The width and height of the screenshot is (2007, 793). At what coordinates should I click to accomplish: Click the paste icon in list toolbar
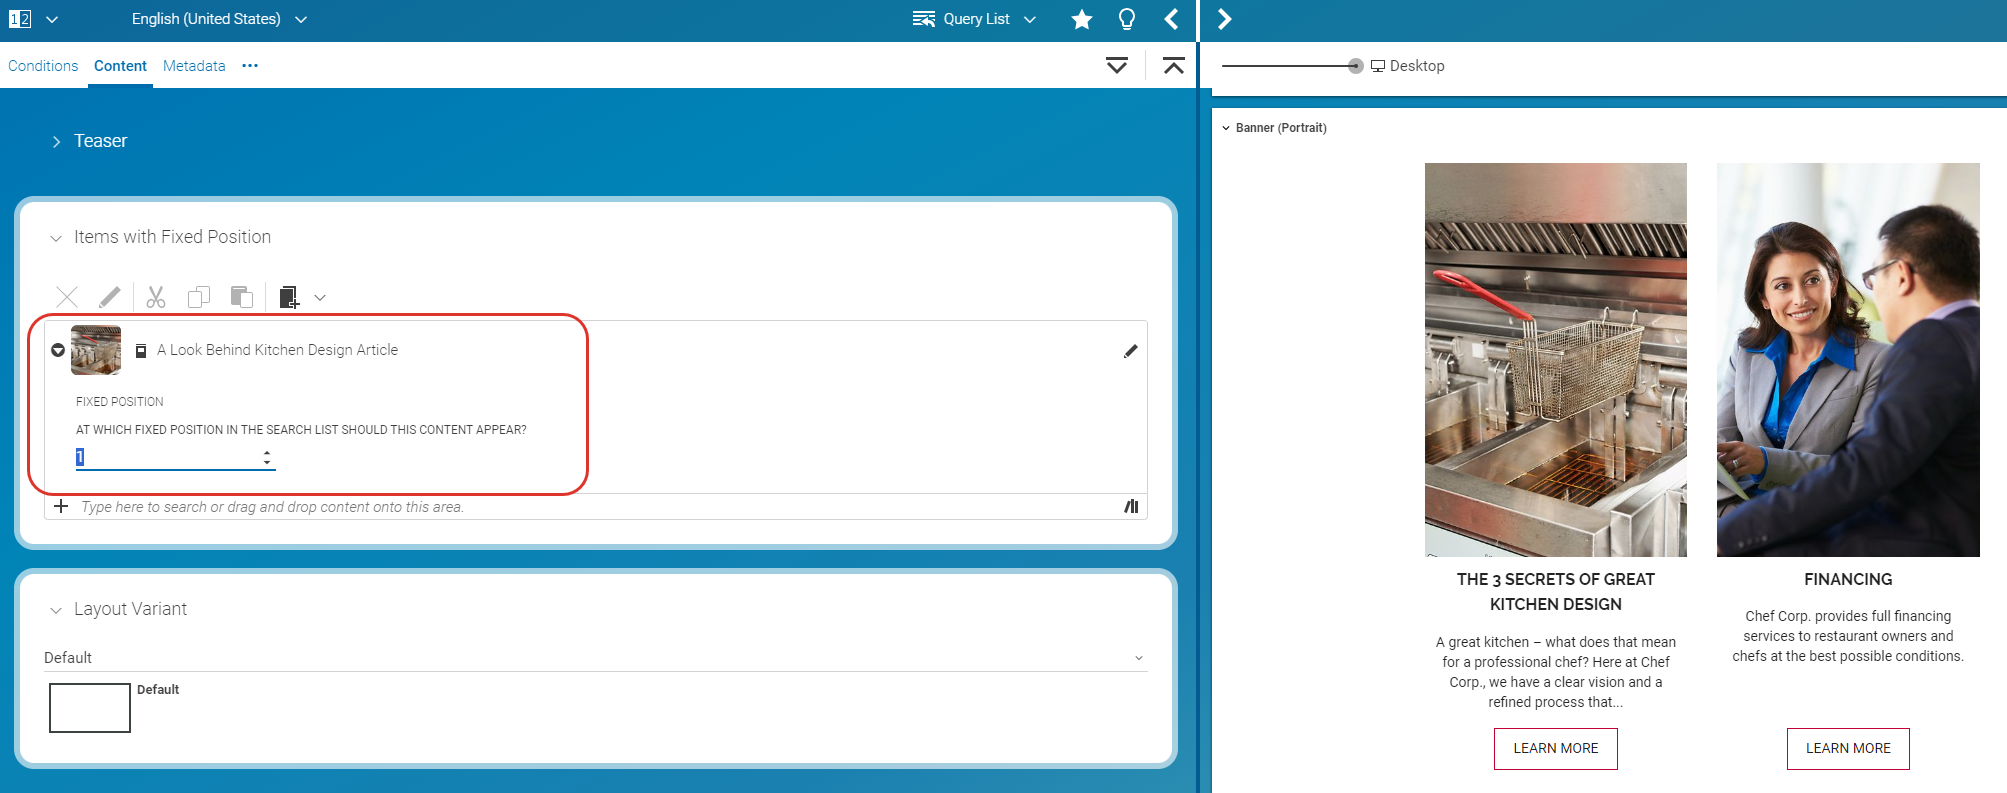(x=242, y=297)
